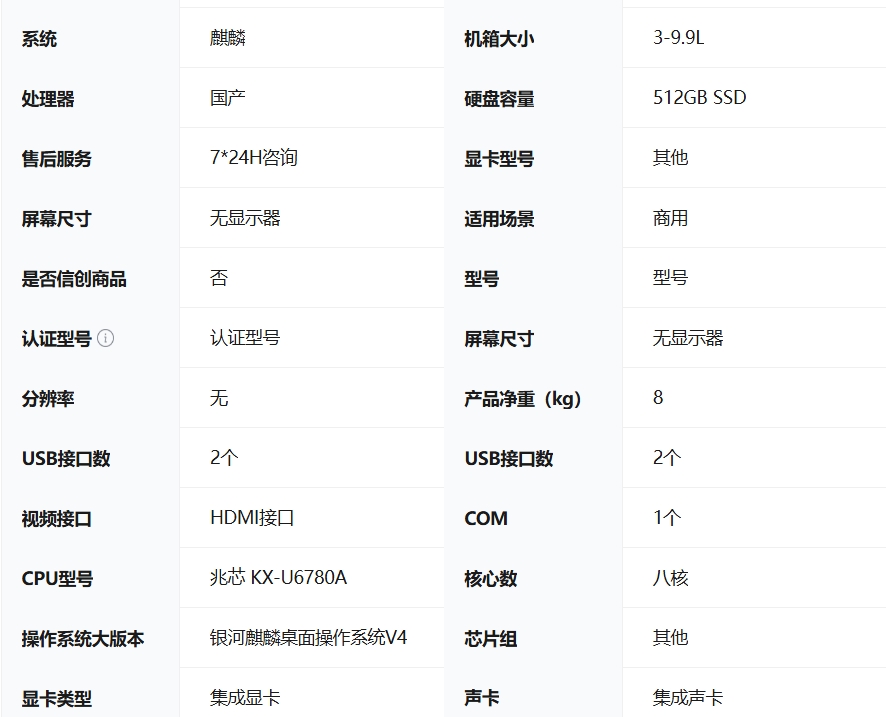Viewport: 886px width, 717px height.
Task: Select the 操作系统大版本 label
Action: click(82, 638)
